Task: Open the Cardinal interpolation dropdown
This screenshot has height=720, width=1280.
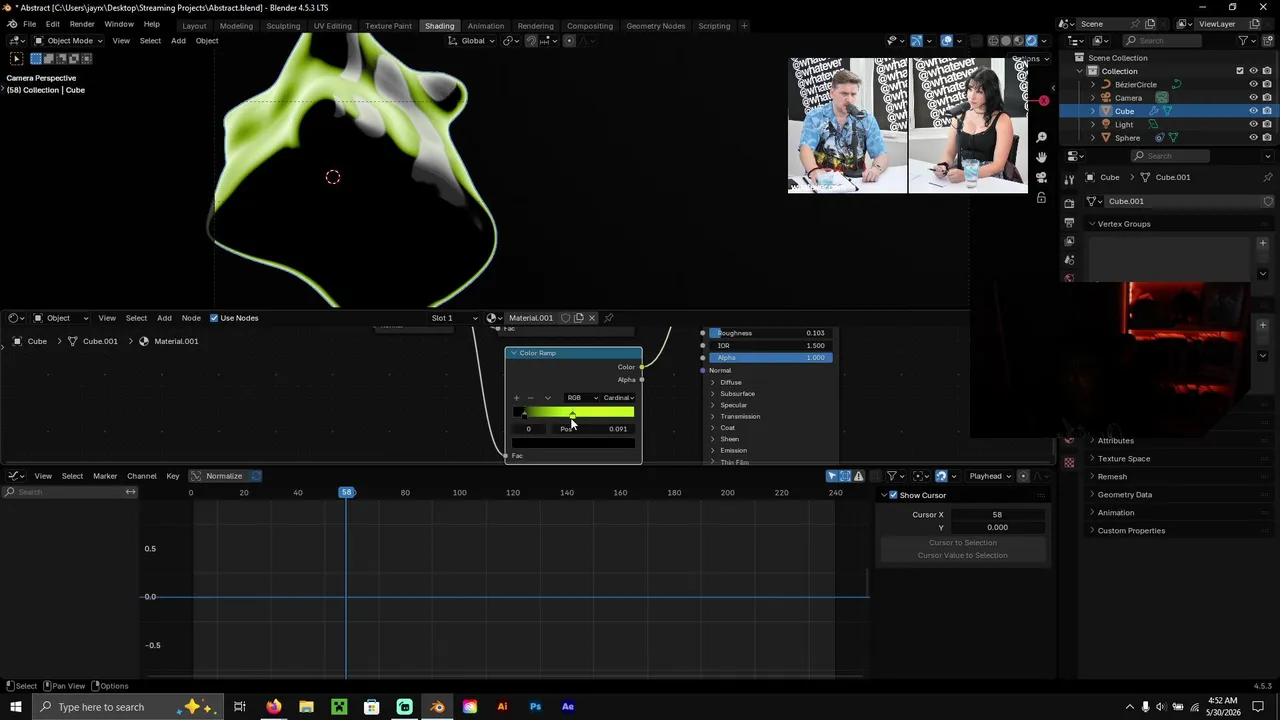Action: pyautogui.click(x=618, y=398)
